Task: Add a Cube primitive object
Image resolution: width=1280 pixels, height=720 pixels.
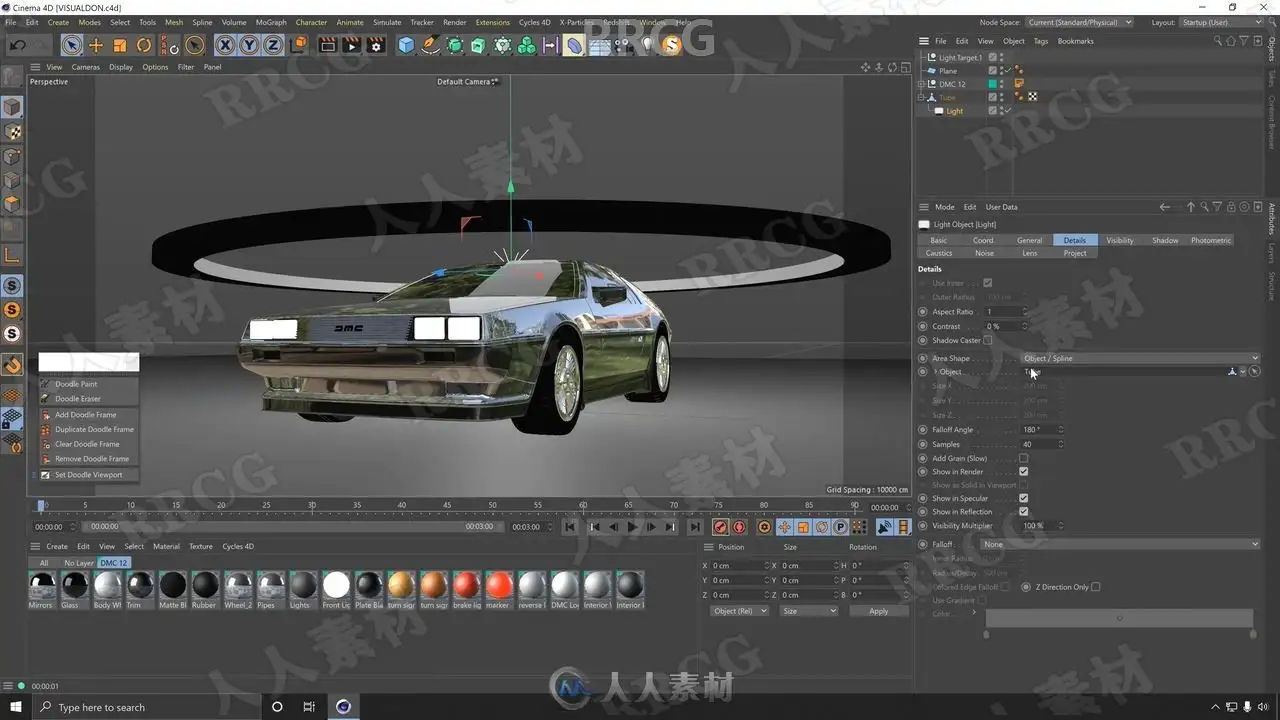Action: click(406, 45)
